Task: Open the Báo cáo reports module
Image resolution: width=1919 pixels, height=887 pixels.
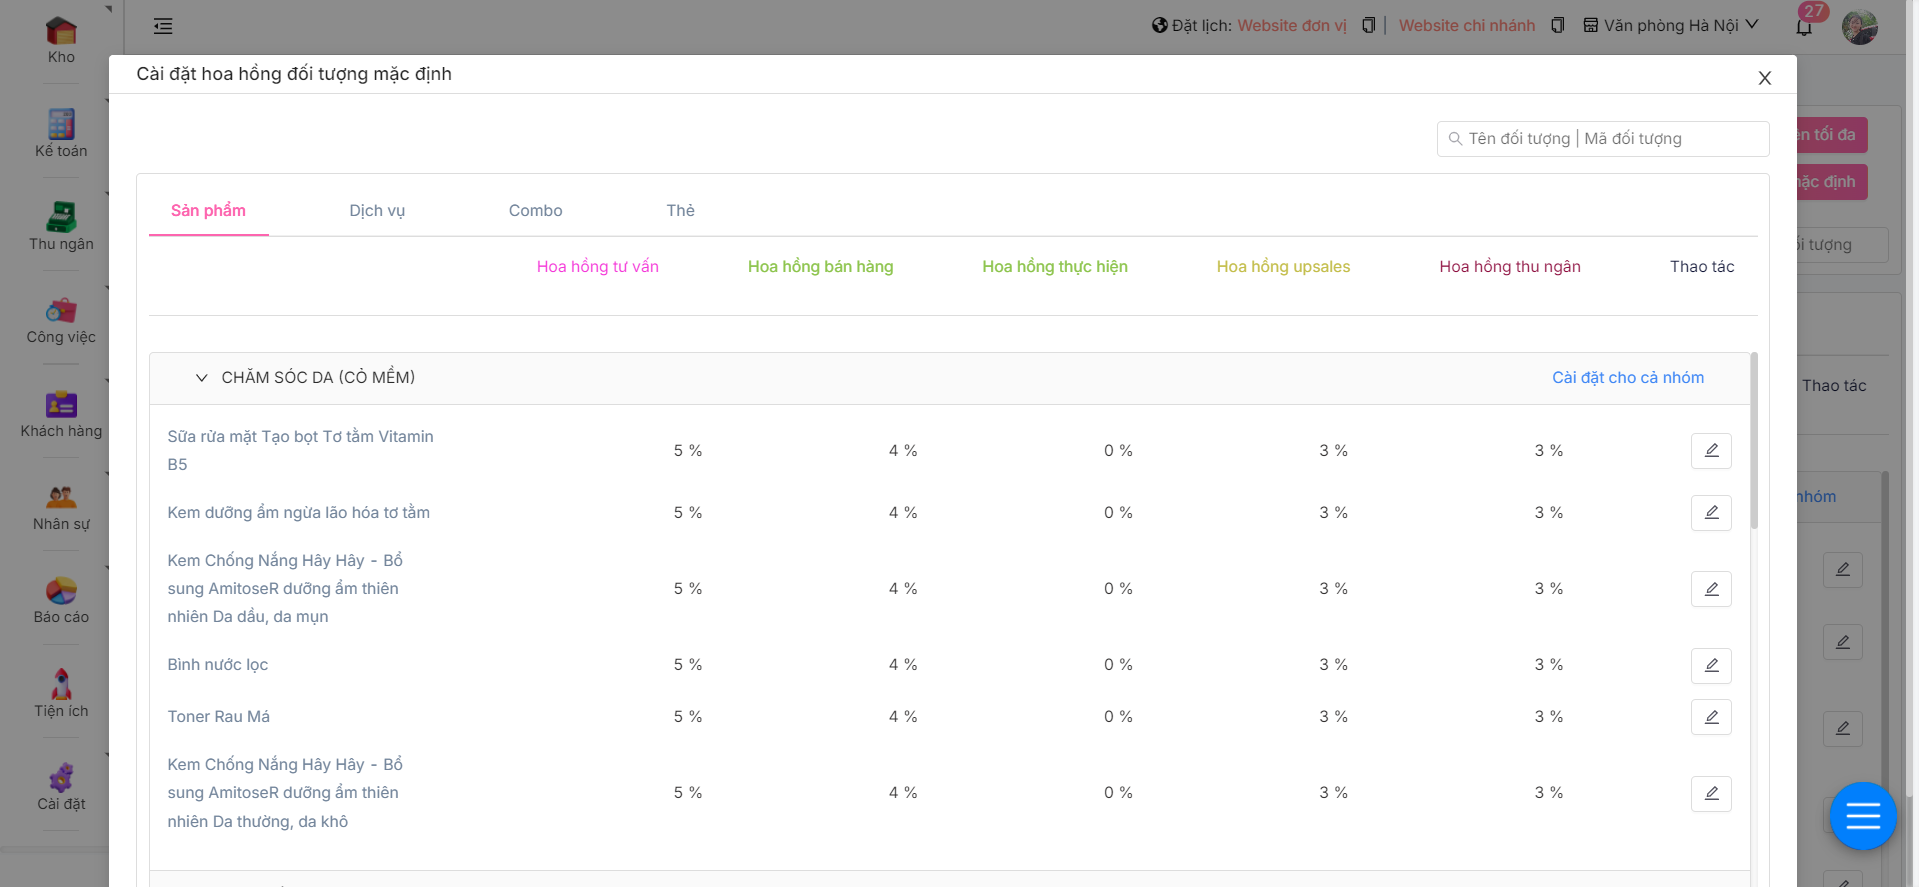Action: point(61,600)
